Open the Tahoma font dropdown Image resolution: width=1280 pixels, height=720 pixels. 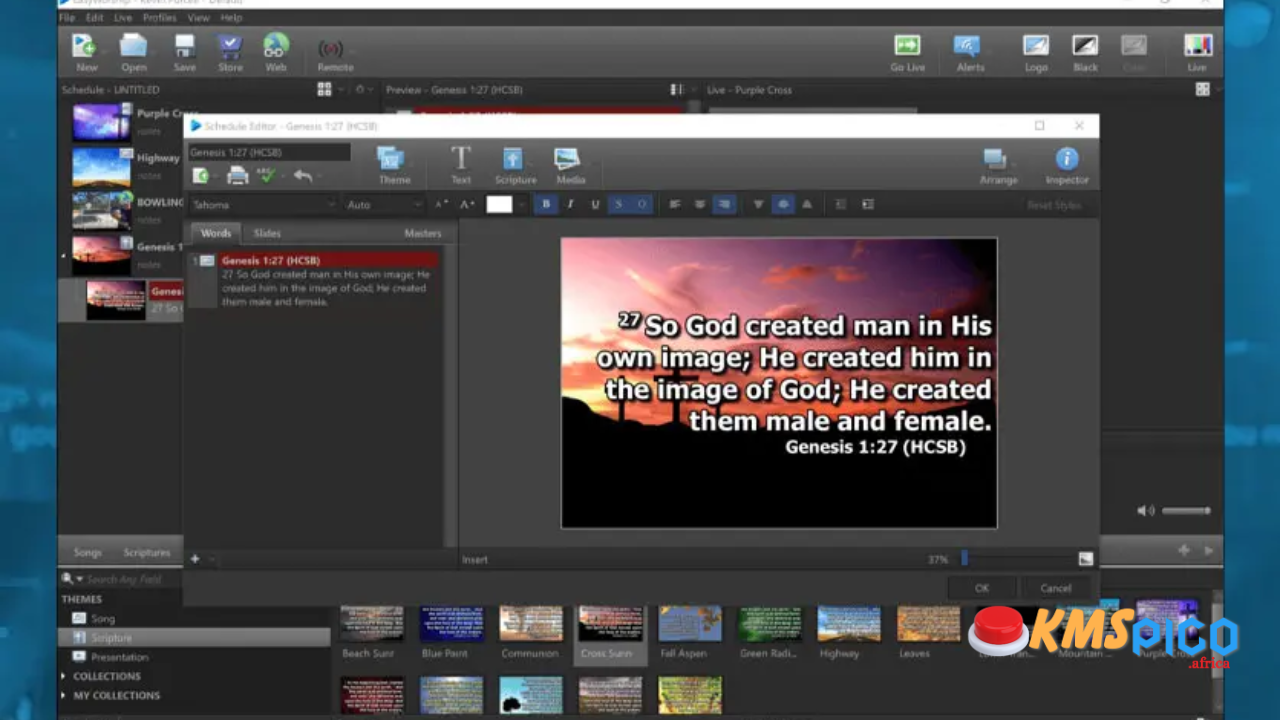point(263,204)
